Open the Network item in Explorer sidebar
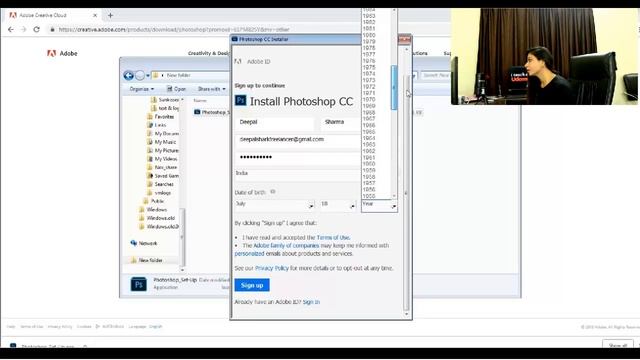This screenshot has height=360, width=640. pos(144,243)
